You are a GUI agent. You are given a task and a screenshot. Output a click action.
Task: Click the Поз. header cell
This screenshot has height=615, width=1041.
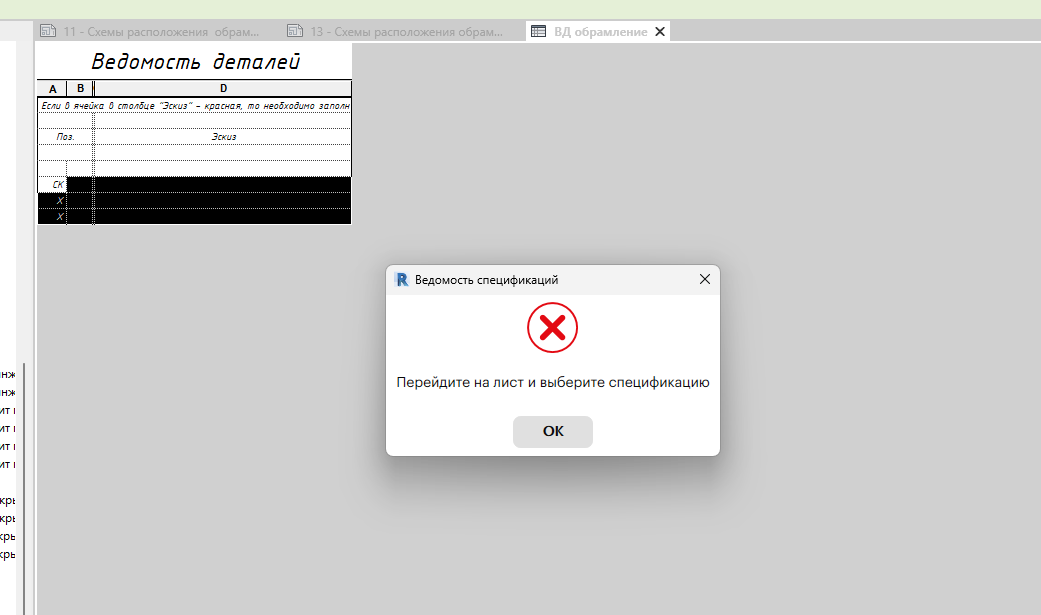[66, 137]
